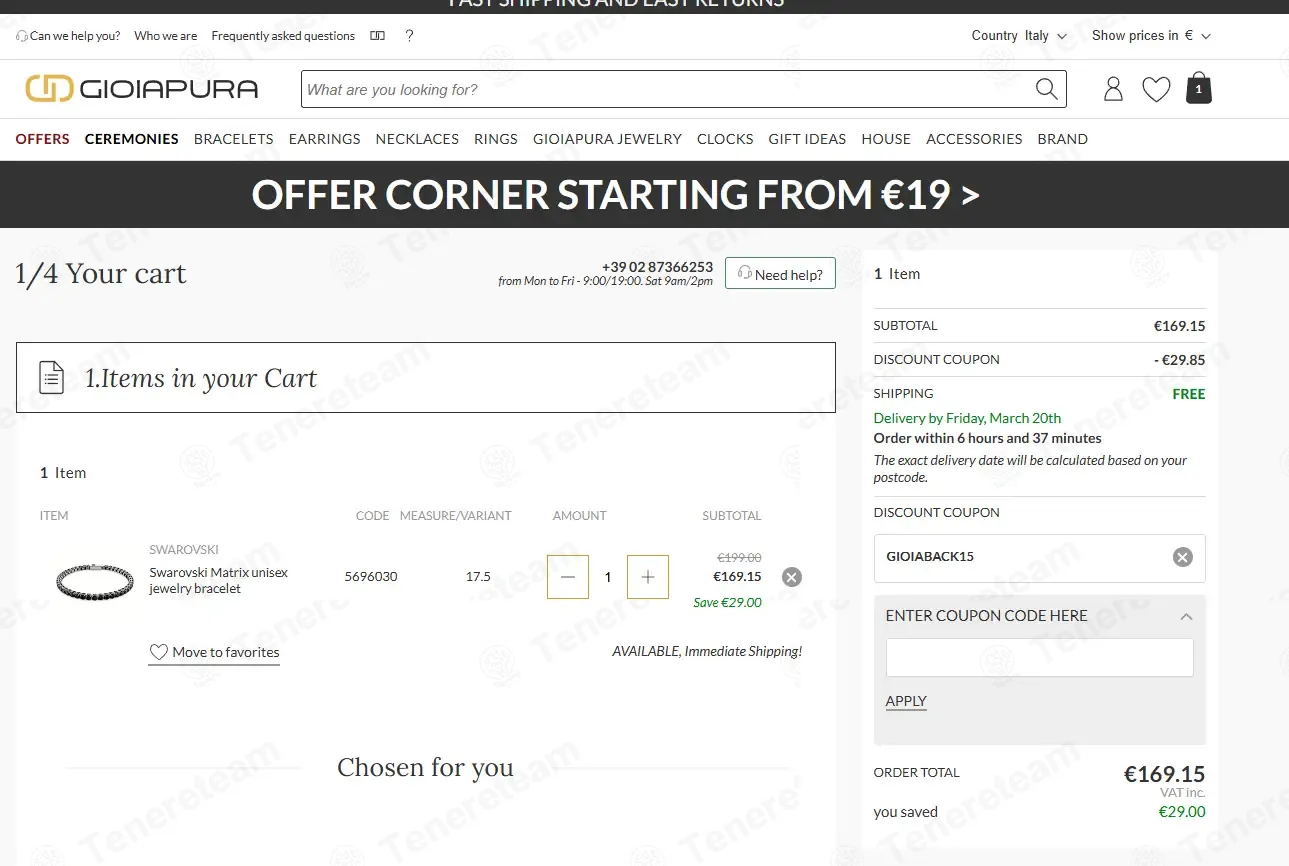1289x866 pixels.
Task: Click the measure value 17.5
Action: click(x=478, y=577)
